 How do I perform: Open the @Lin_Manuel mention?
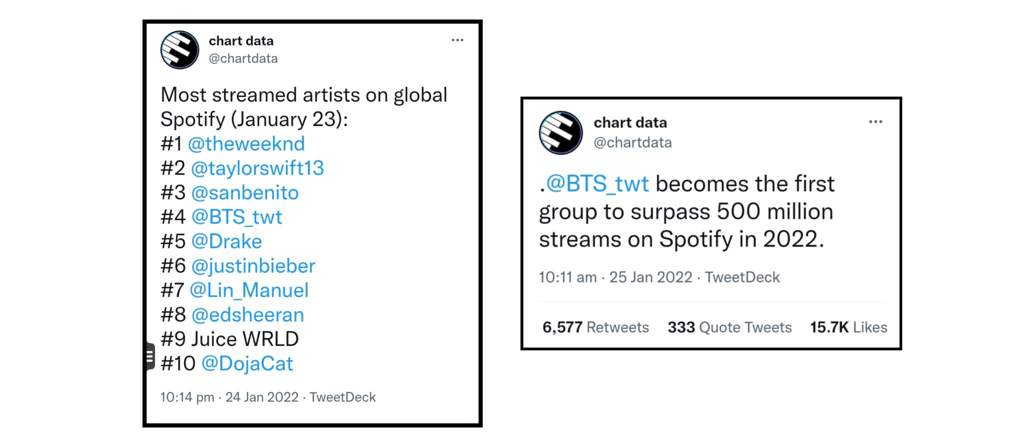pos(249,290)
